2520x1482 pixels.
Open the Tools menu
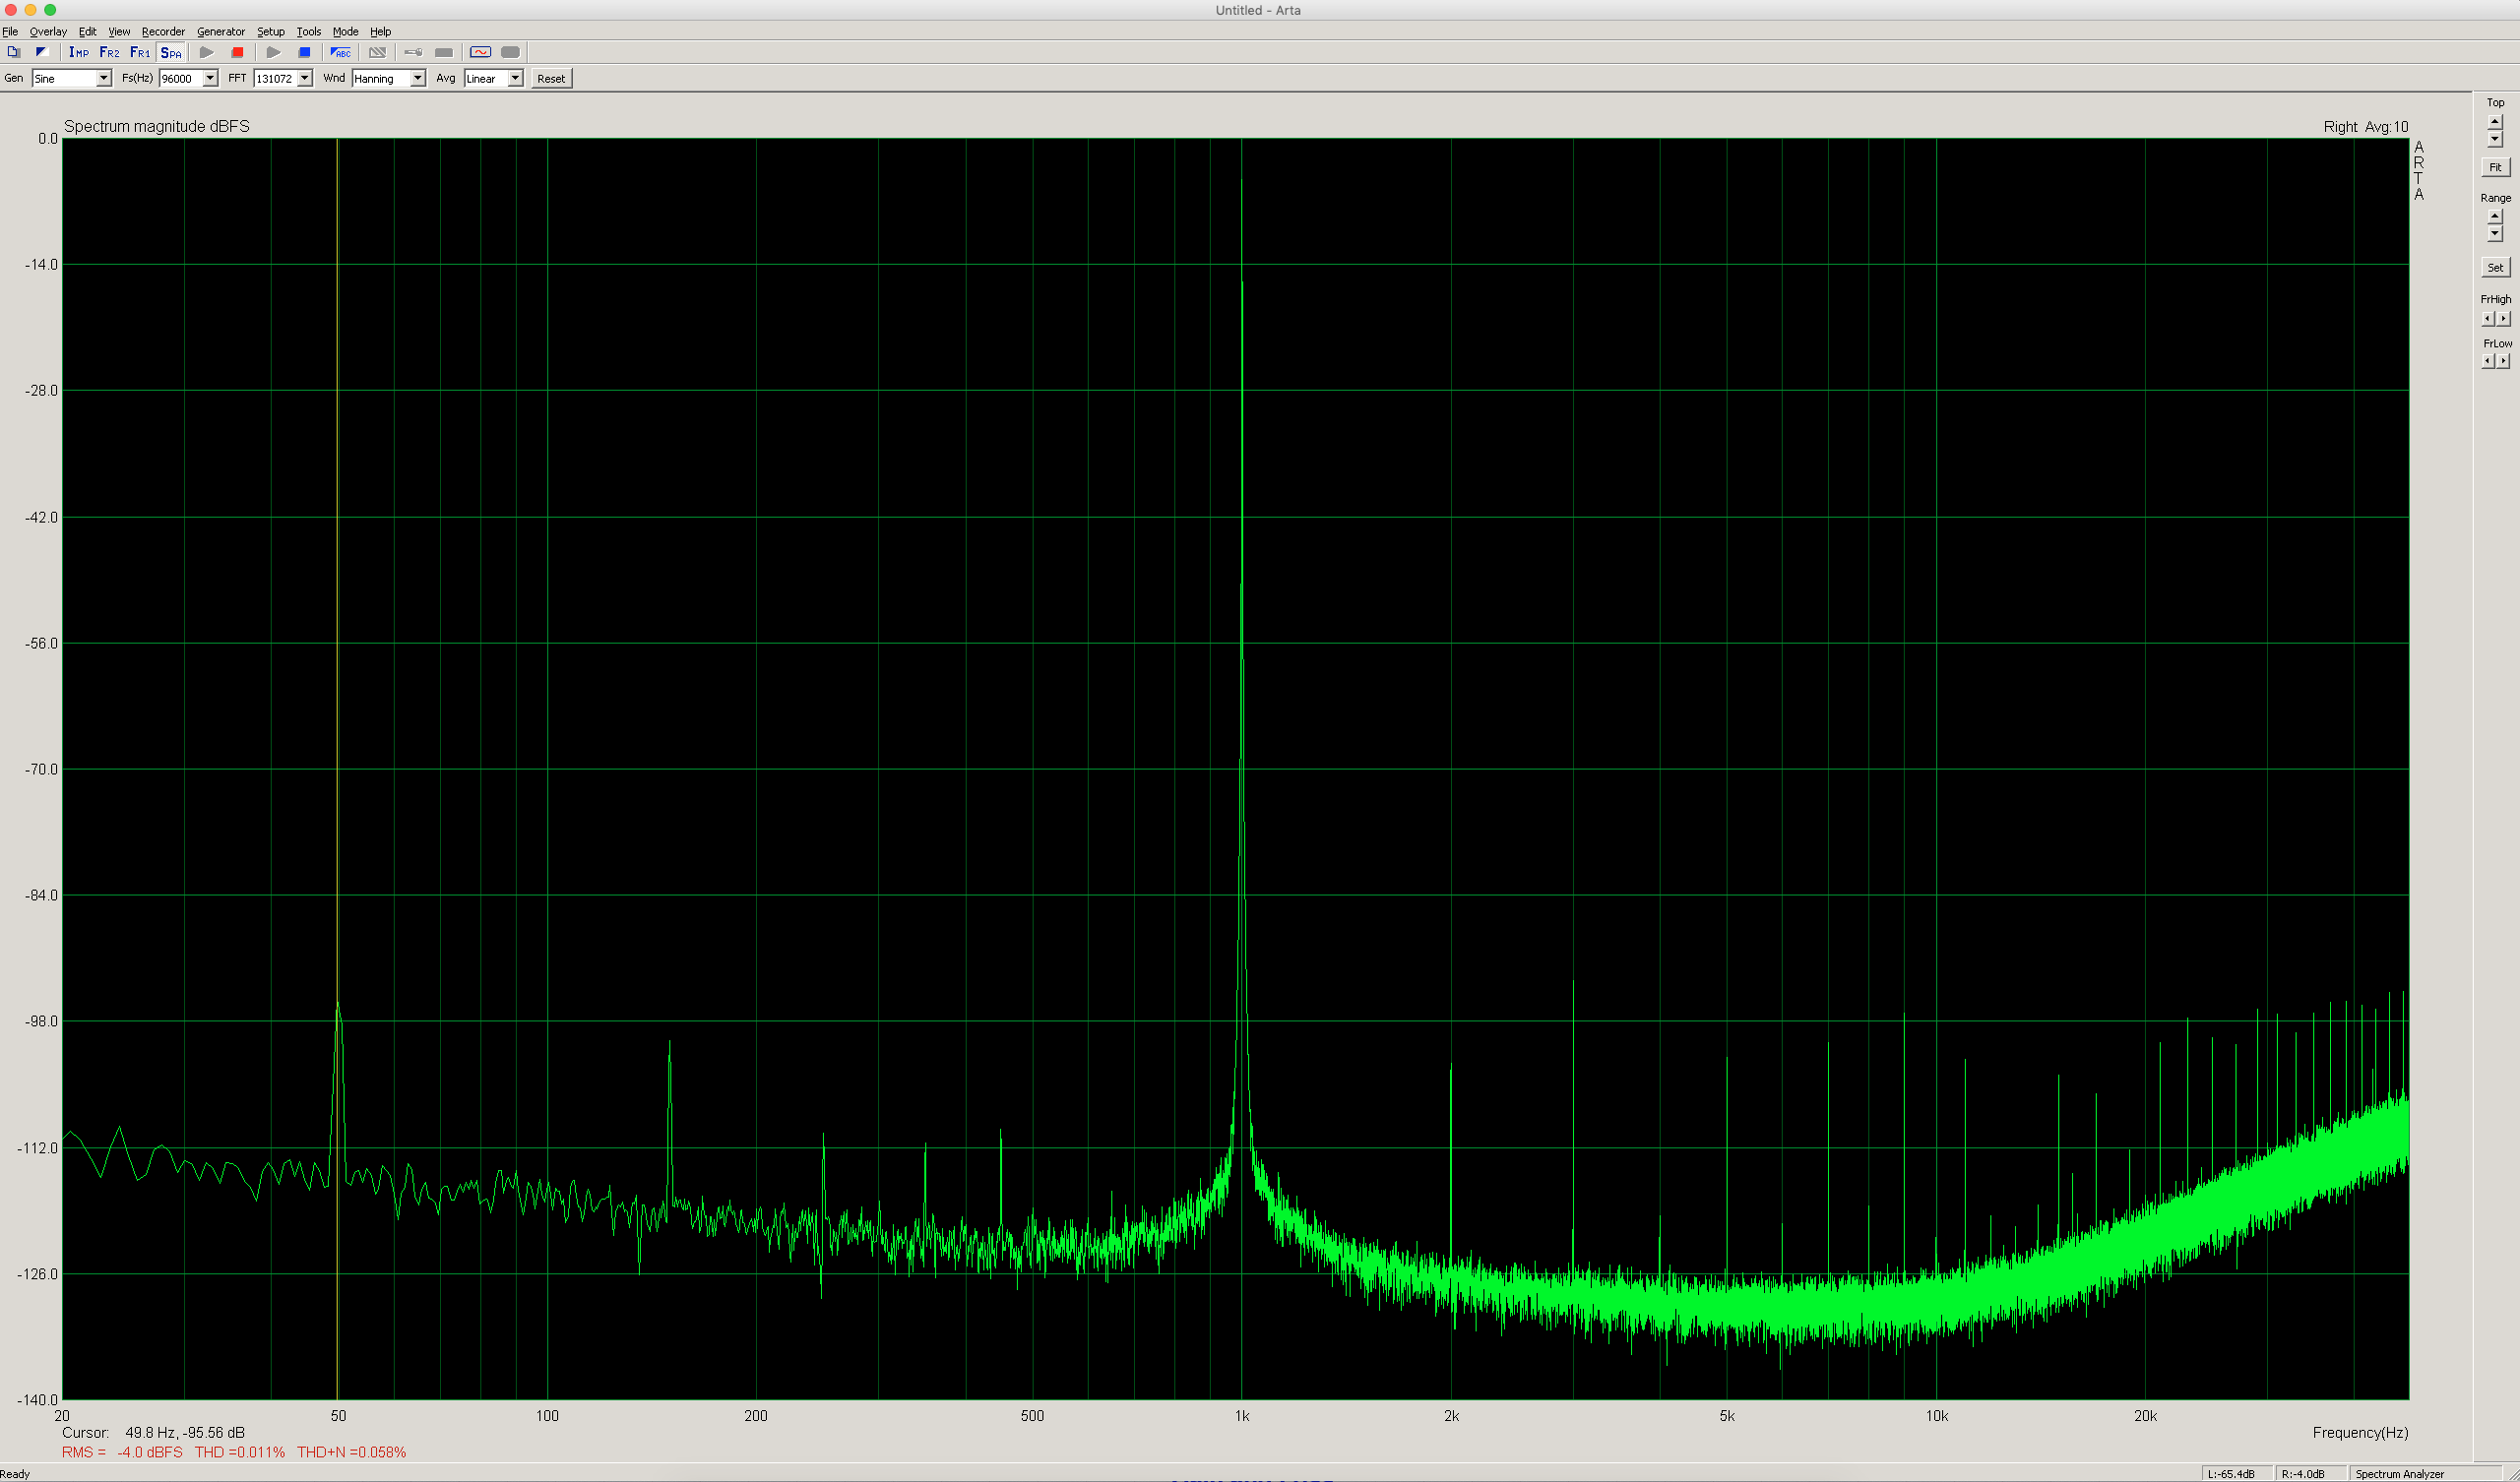coord(309,31)
